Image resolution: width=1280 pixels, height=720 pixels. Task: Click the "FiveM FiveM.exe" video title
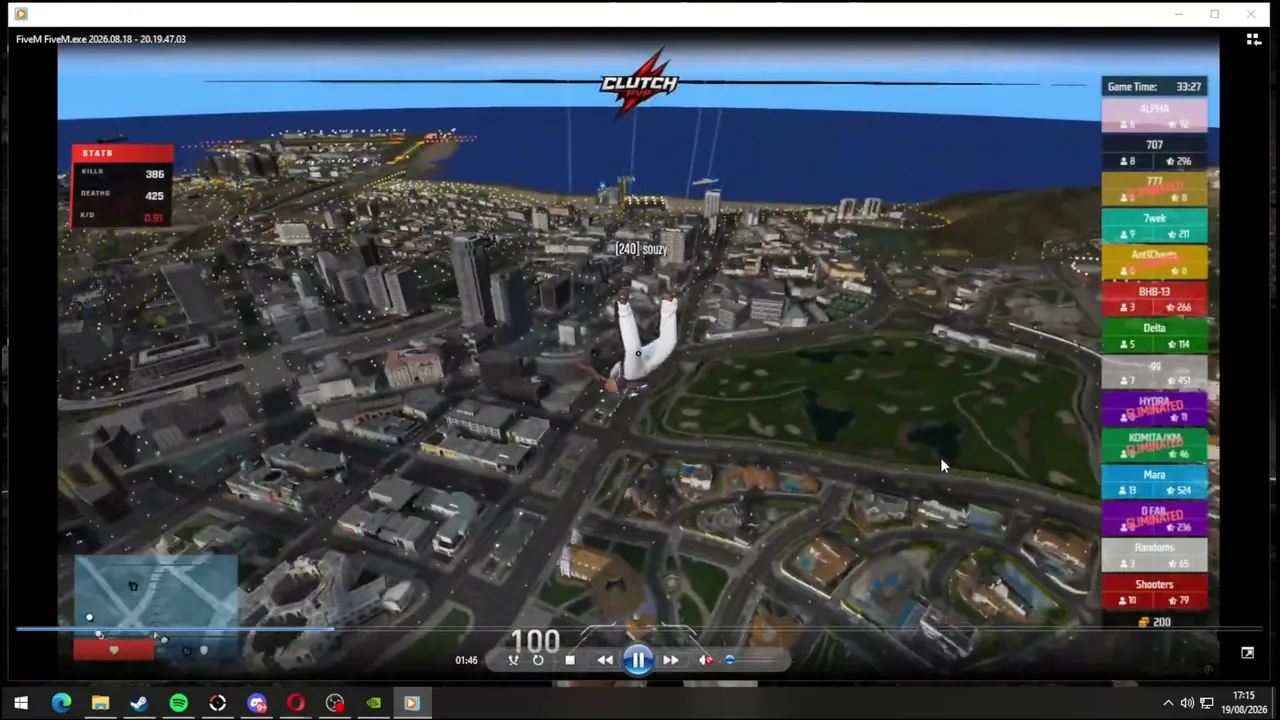[101, 39]
